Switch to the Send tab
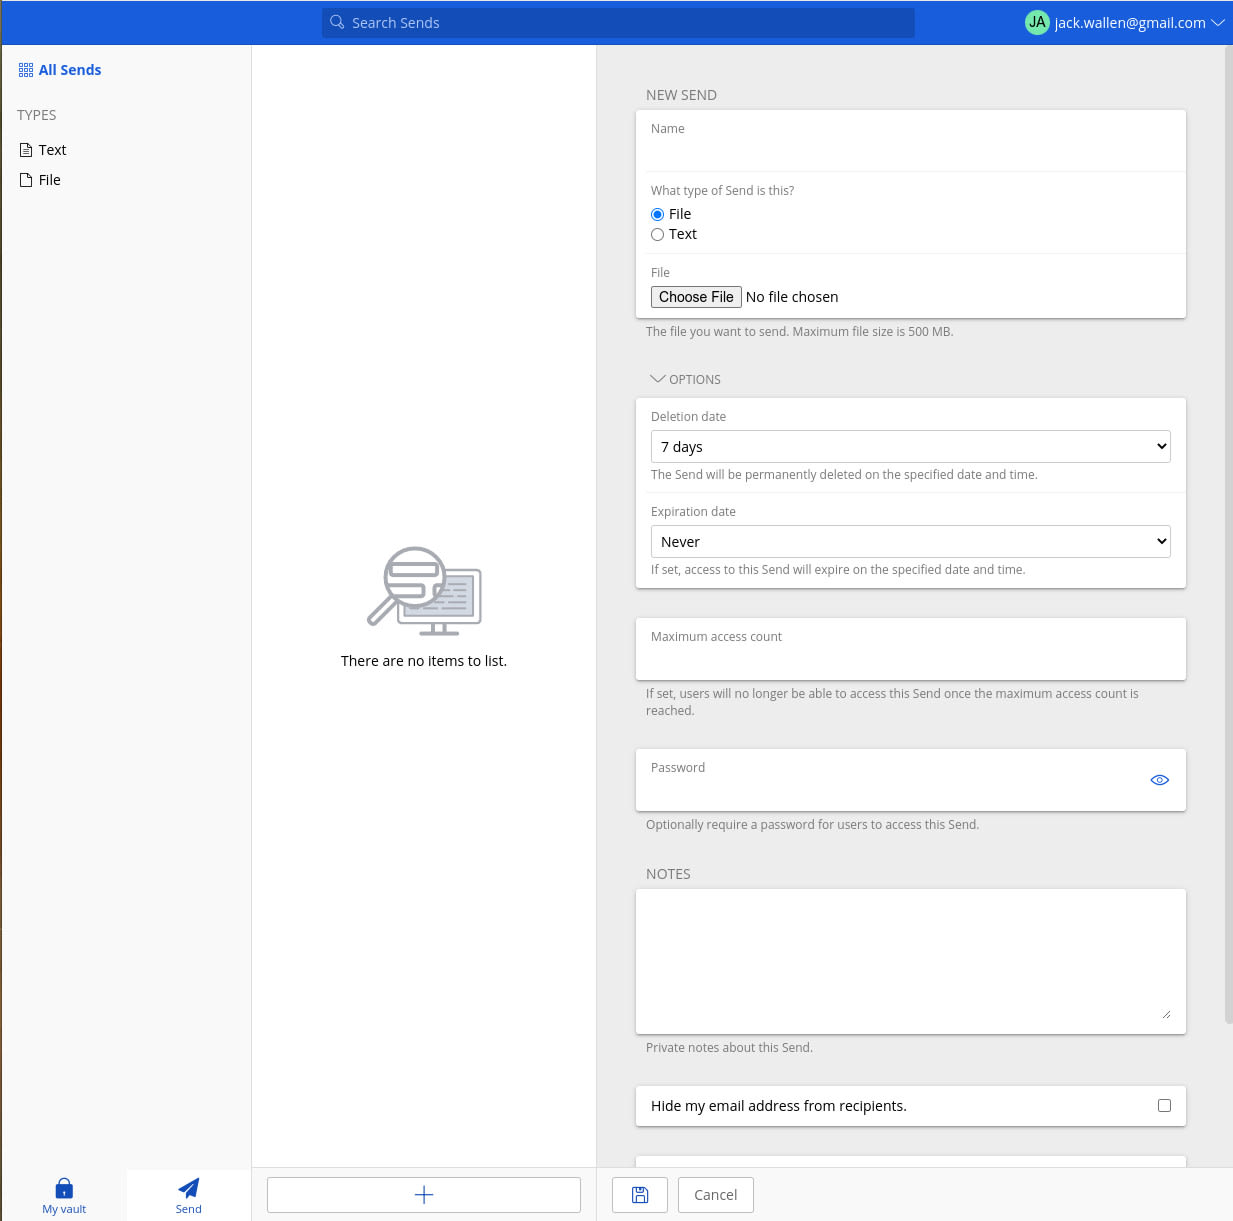The height and width of the screenshot is (1221, 1233). coord(188,1196)
